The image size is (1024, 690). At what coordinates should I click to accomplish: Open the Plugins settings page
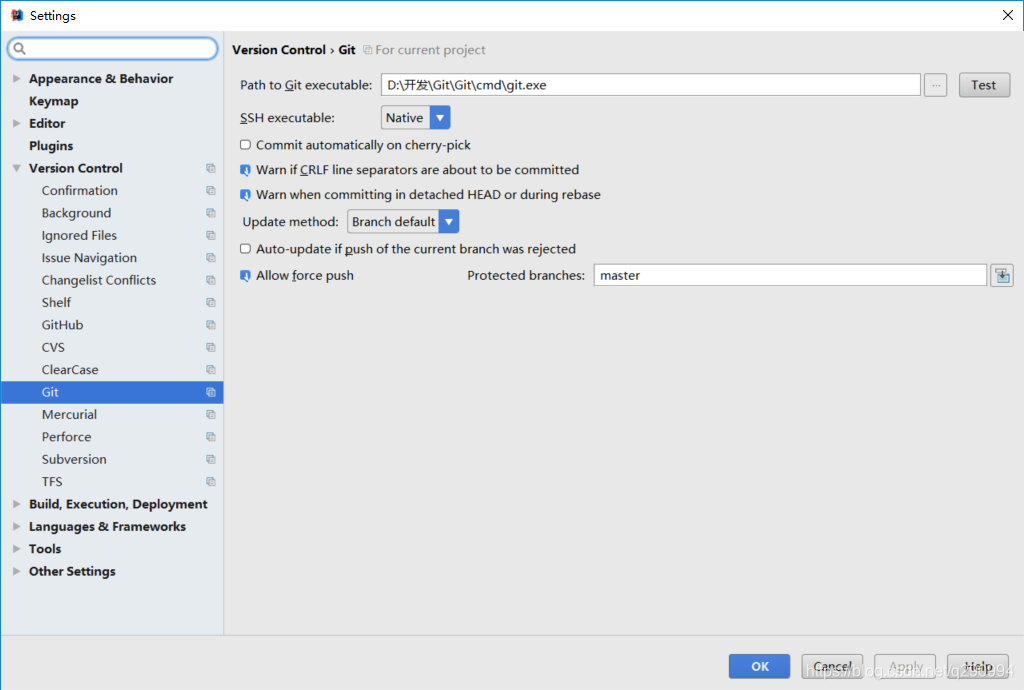click(x=51, y=146)
